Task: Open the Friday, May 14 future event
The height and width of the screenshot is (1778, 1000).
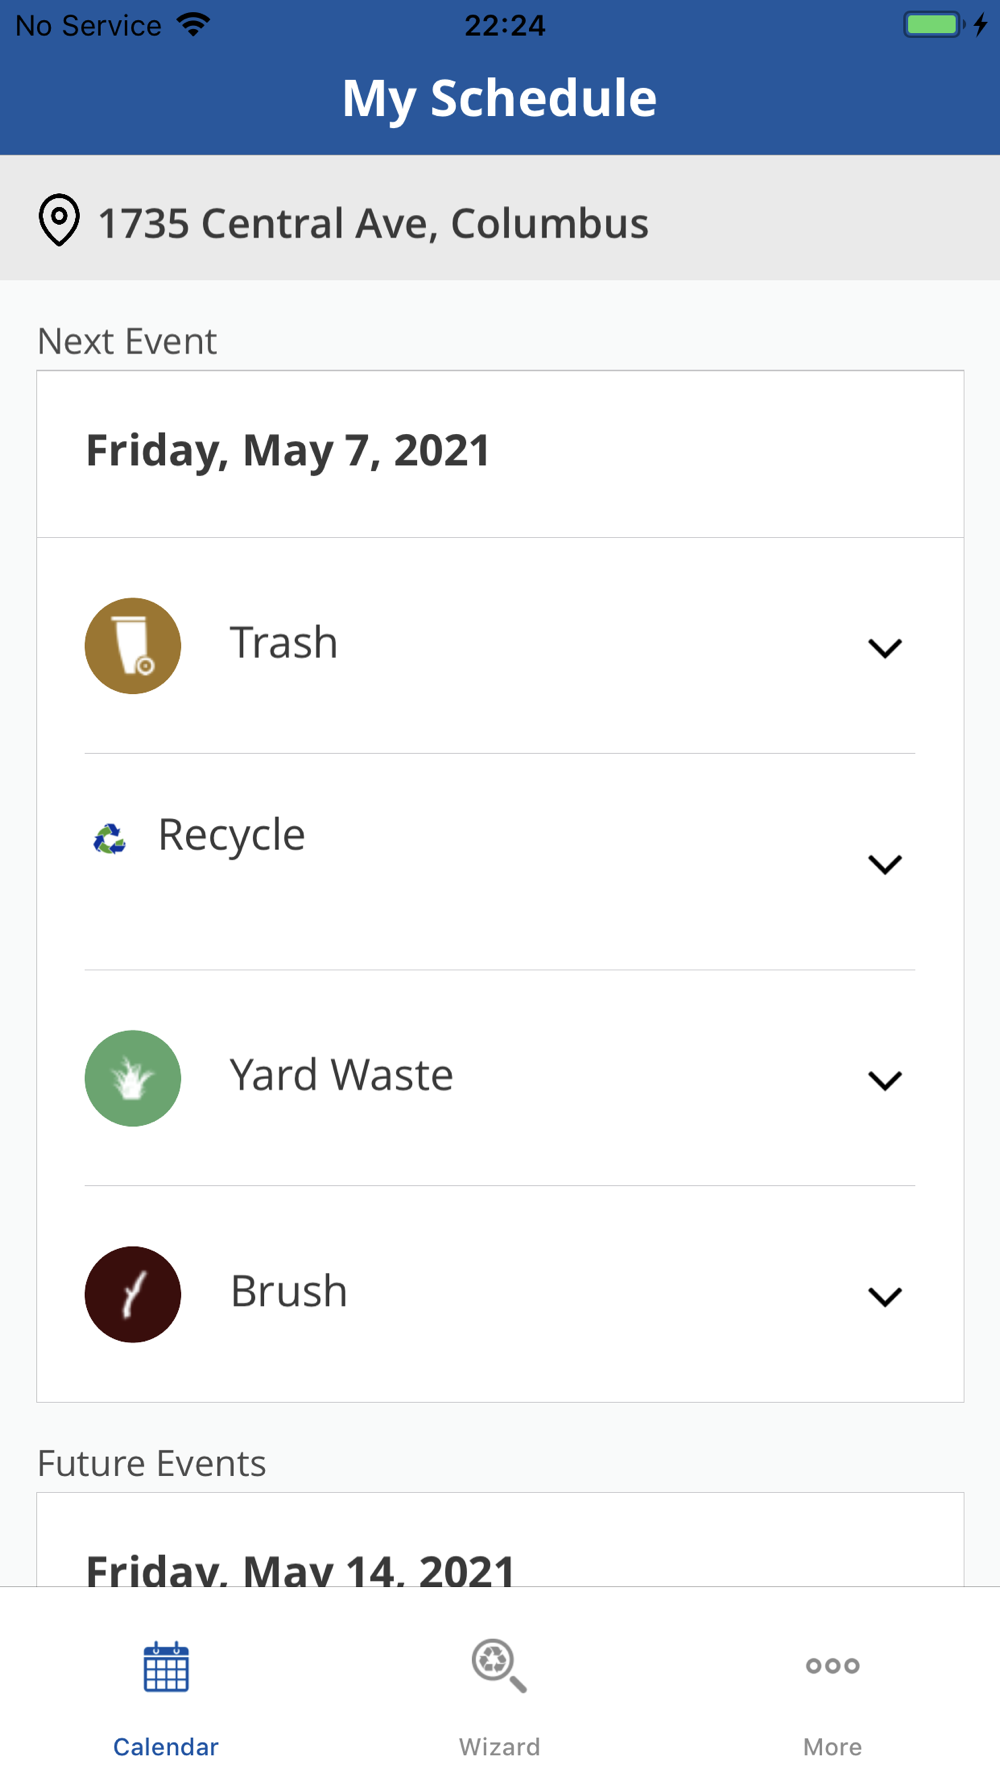Action: 300,1565
